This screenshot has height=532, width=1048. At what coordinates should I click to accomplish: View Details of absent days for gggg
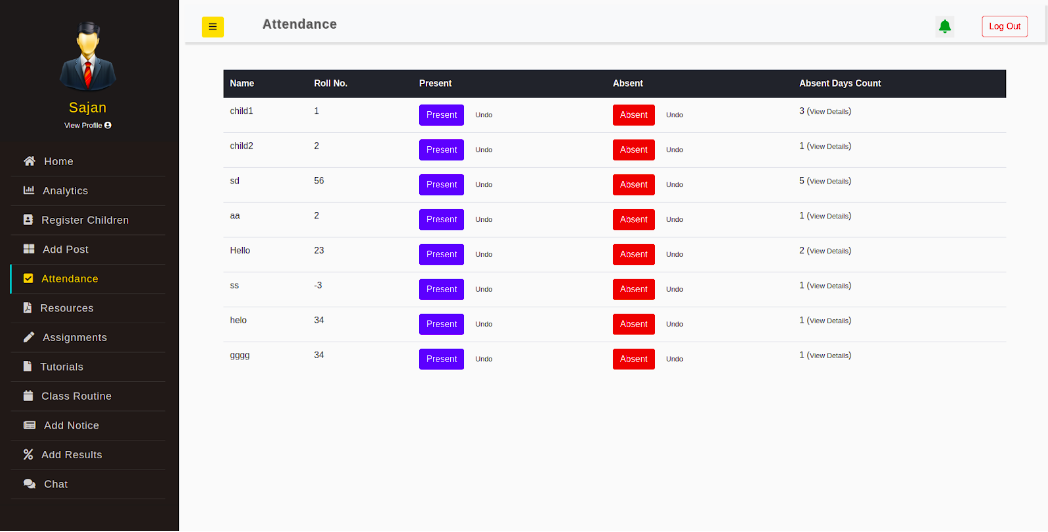click(829, 356)
